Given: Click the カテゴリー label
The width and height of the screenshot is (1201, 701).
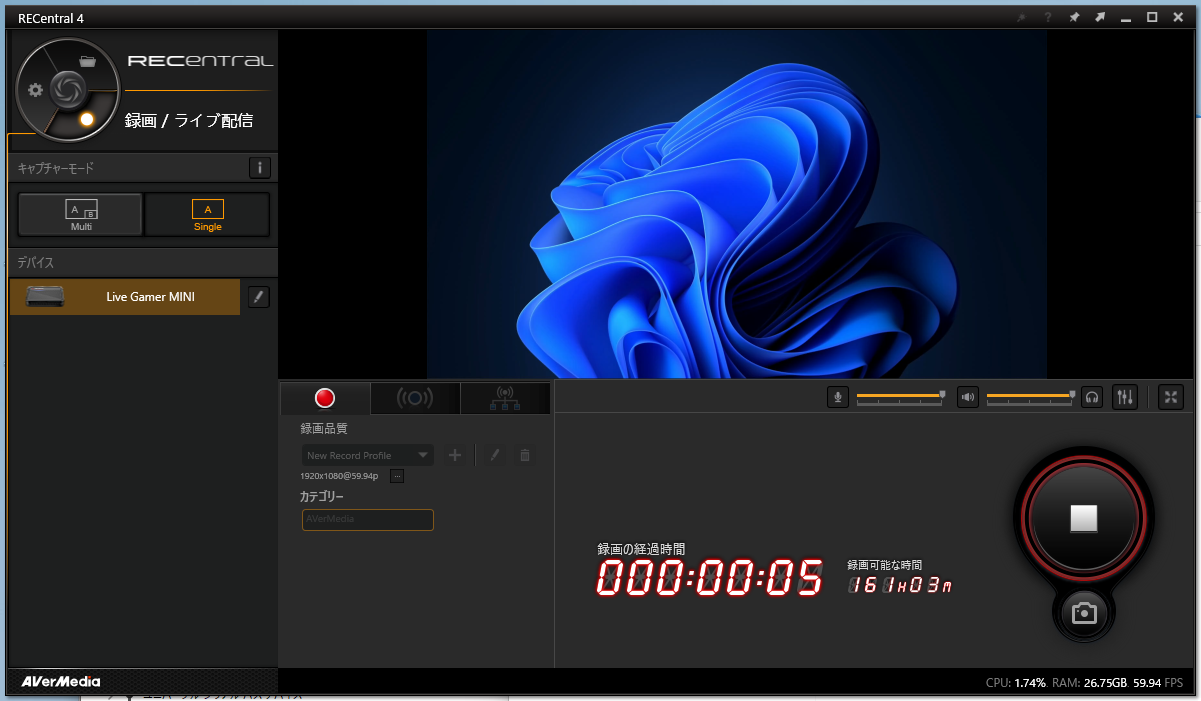Looking at the screenshot, I should tap(322, 496).
